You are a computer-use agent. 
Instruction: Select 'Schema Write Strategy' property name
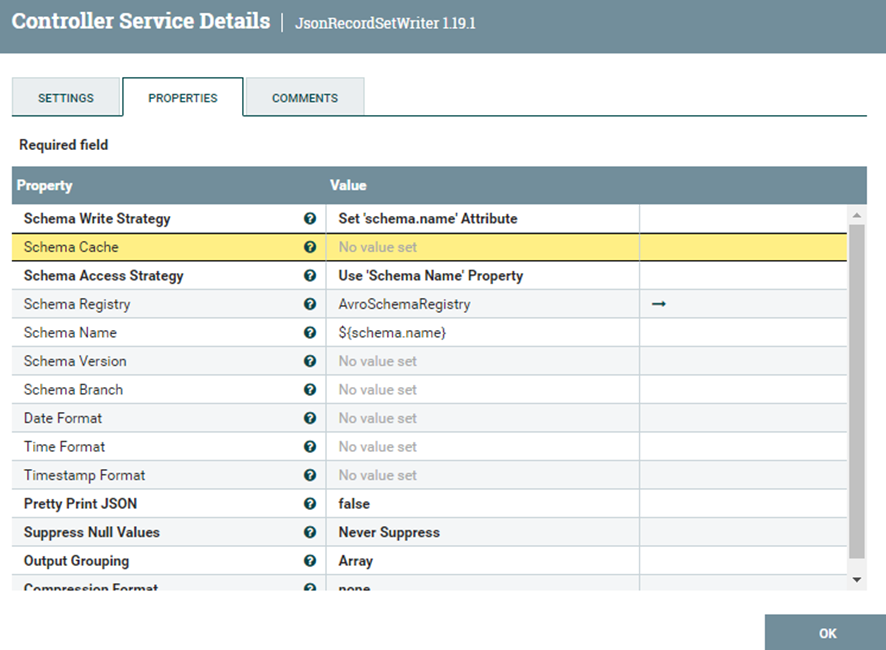point(97,219)
